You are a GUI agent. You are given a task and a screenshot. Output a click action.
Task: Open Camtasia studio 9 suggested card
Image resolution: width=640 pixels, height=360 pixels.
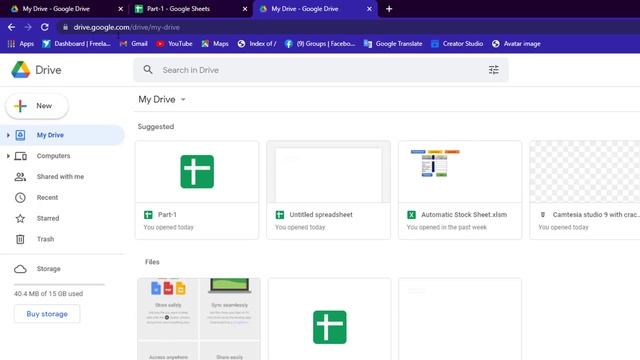pos(585,190)
